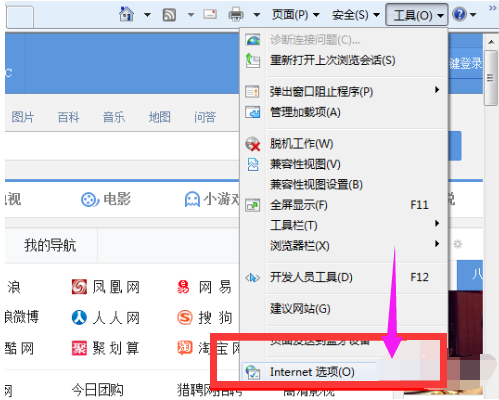The image size is (499, 400).
Task: Click the 凤凰网 logo icon
Action: pos(79,287)
